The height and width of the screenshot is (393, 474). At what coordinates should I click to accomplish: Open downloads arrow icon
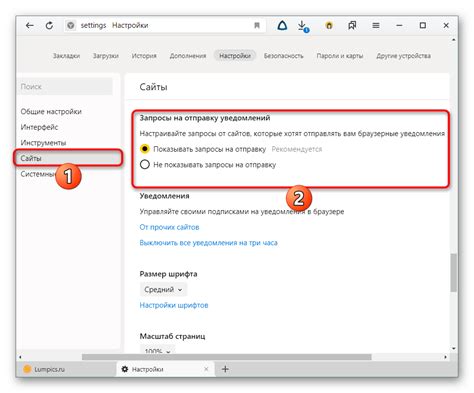tap(303, 26)
